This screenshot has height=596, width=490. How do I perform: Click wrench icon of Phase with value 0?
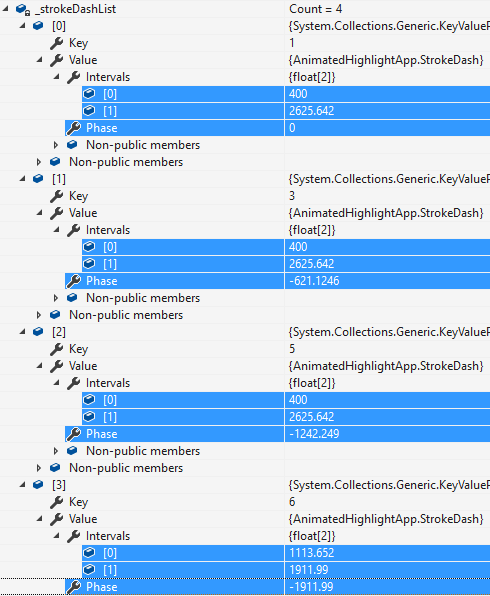coord(74,128)
